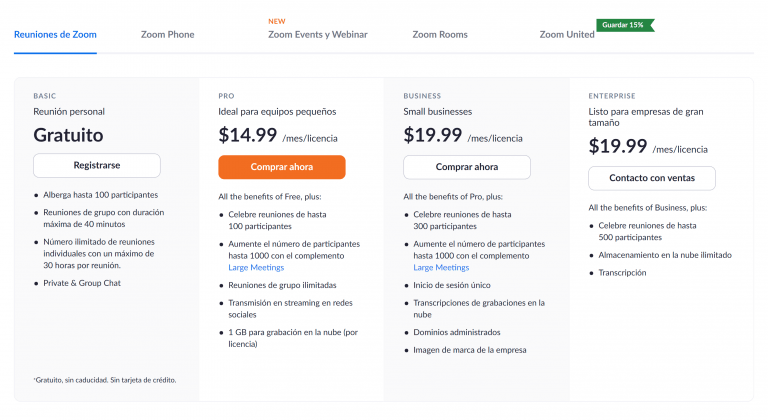768x420 pixels.
Task: Click the green Guardar 15% badge
Action: [x=625, y=25]
